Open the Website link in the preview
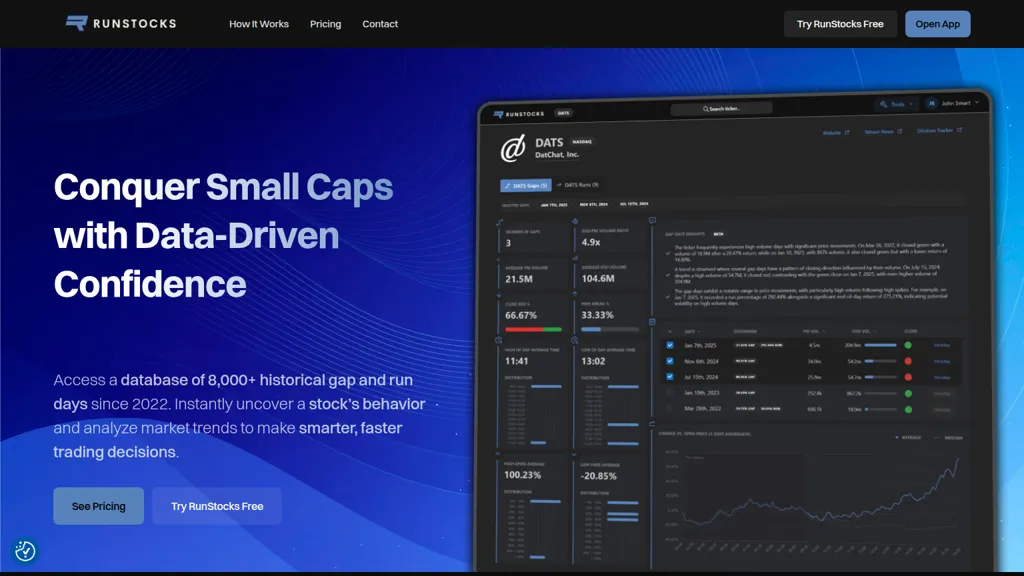Screen dimensions: 1024x576 [x=836, y=133]
